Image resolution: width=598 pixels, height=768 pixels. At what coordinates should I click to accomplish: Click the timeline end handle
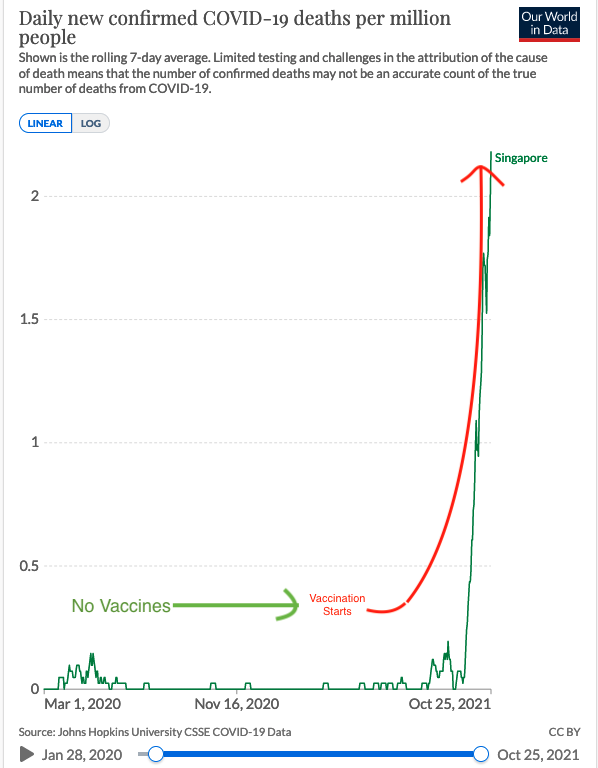481,754
